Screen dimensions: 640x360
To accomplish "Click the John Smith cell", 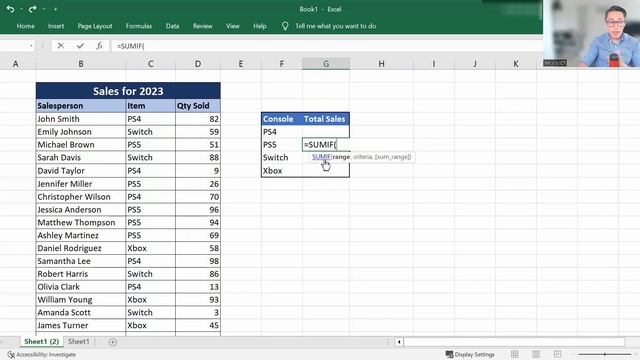I will [81, 119].
